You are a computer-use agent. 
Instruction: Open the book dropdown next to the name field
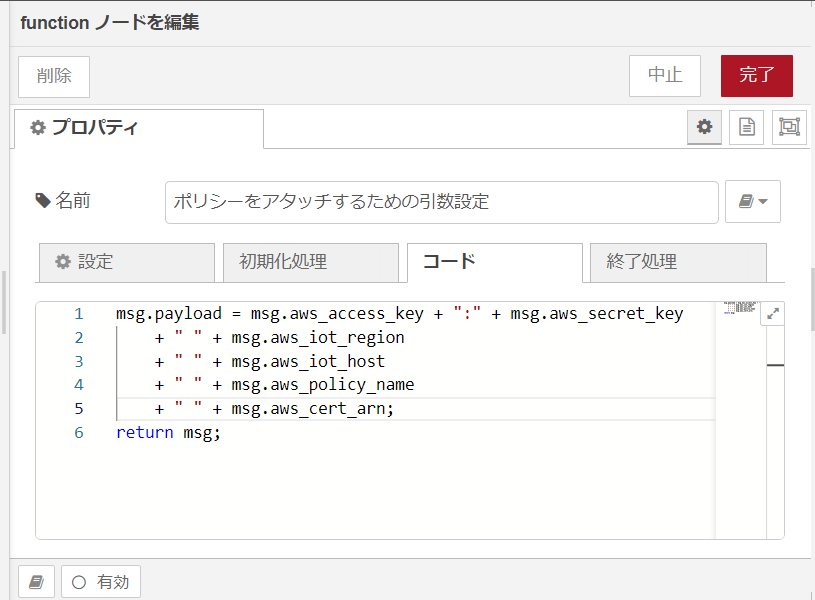point(753,202)
